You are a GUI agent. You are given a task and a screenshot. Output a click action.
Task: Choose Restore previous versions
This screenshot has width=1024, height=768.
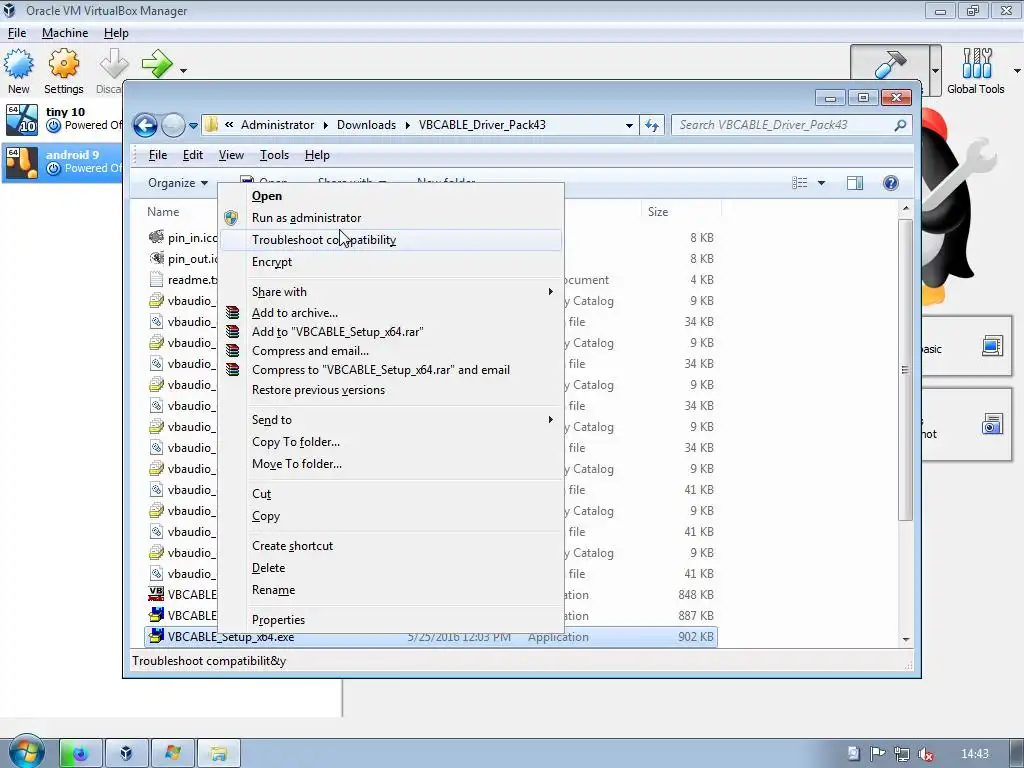(x=391, y=390)
